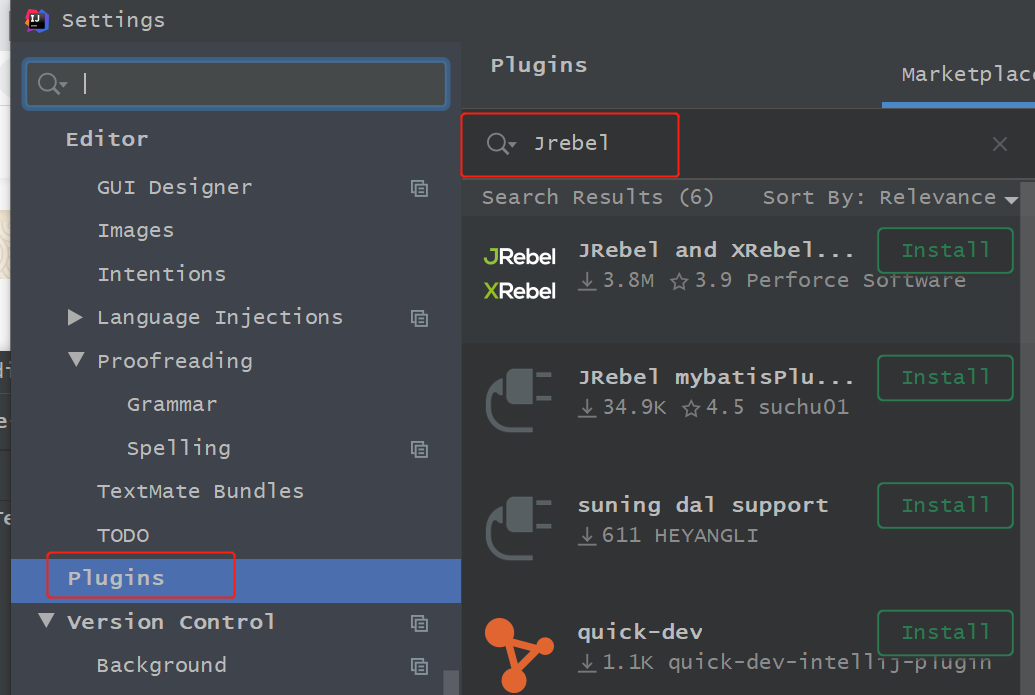Click the JRebel and XRebel plugin logo
1035x695 pixels.
[x=519, y=273]
